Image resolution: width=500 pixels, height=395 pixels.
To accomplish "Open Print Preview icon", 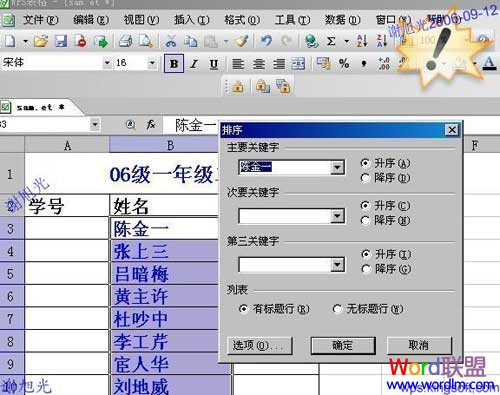I will tap(146, 41).
